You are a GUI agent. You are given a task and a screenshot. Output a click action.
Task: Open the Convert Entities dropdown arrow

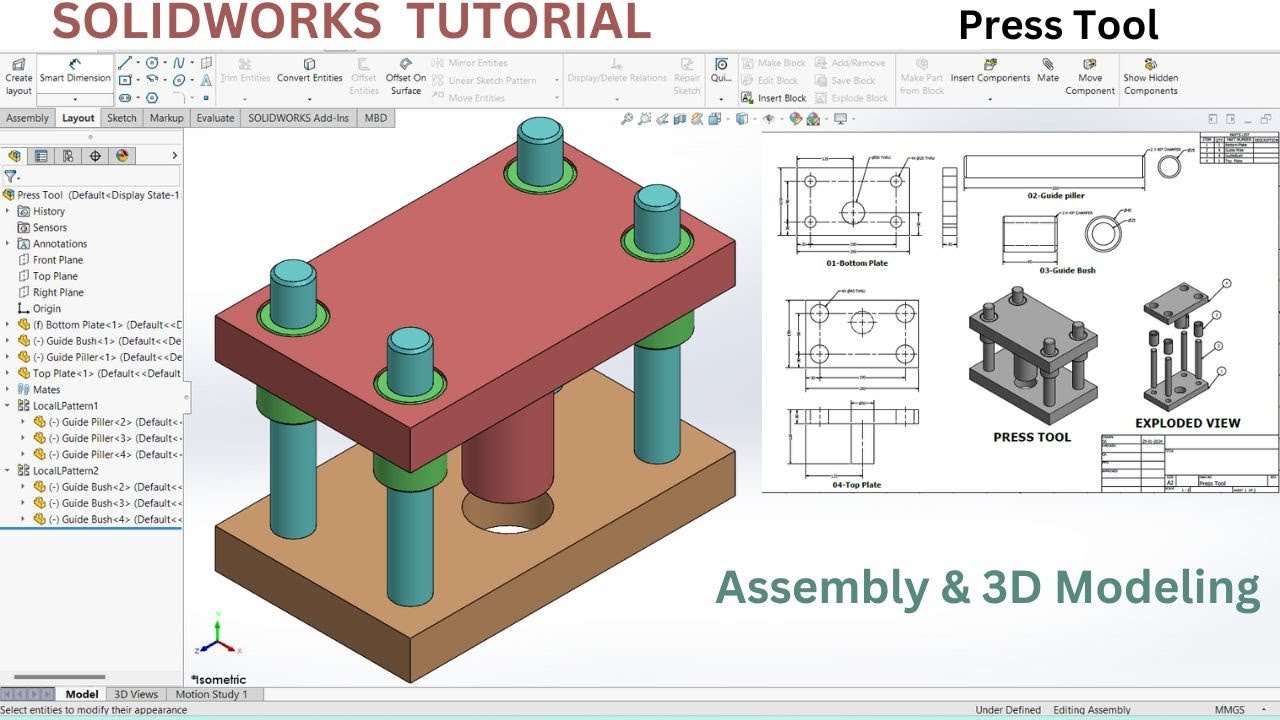(x=310, y=98)
